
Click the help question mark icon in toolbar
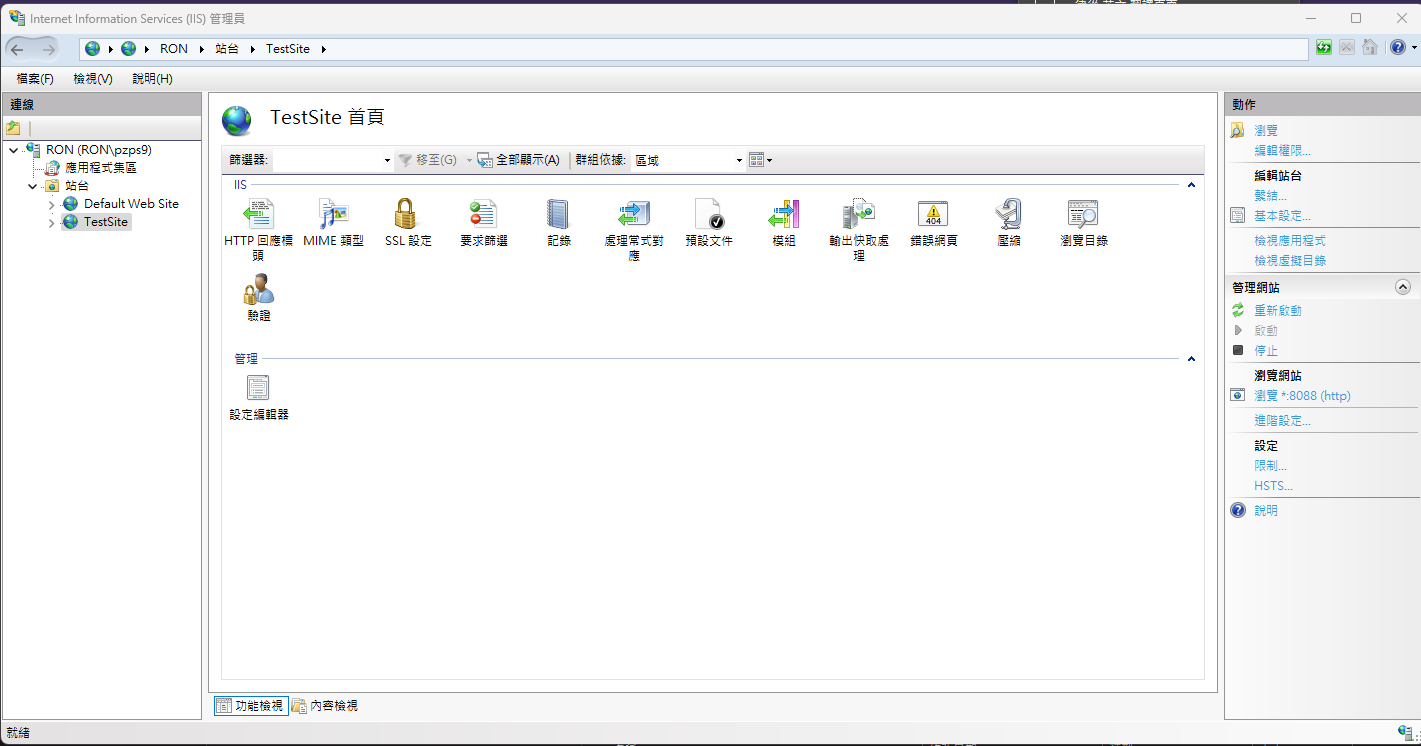[1397, 47]
